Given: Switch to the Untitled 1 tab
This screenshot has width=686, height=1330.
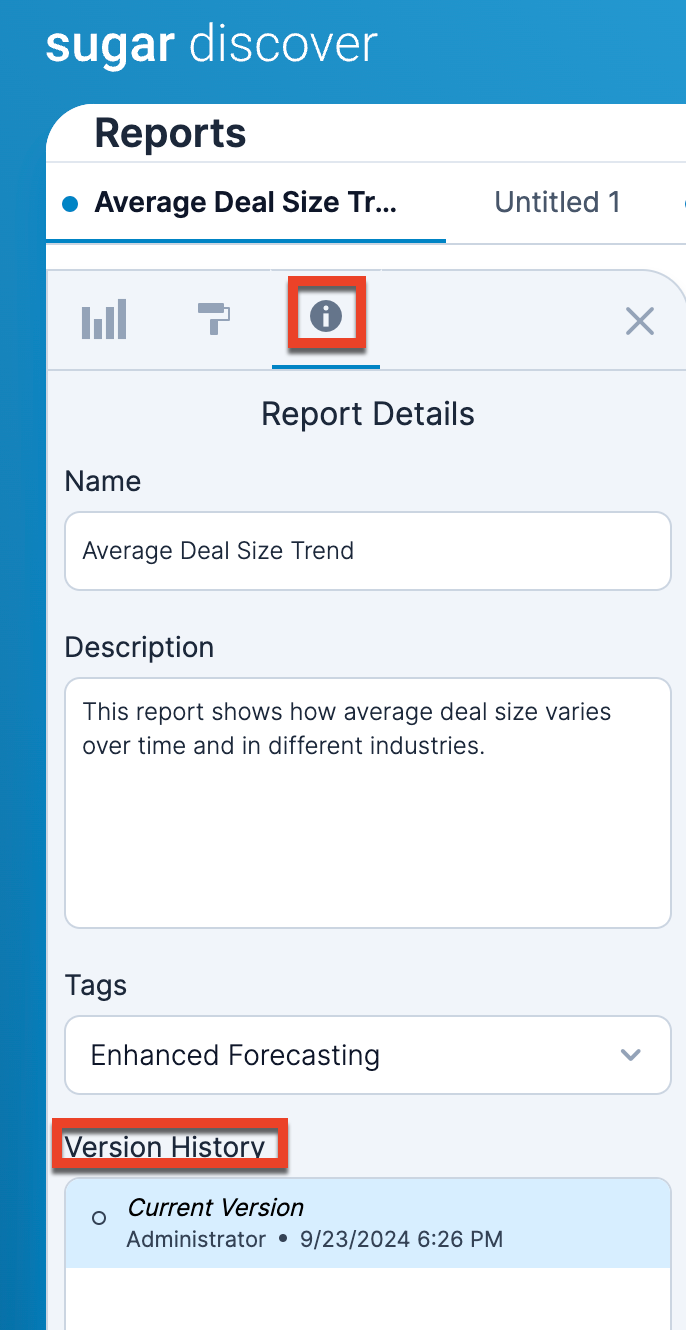Looking at the screenshot, I should point(557,203).
